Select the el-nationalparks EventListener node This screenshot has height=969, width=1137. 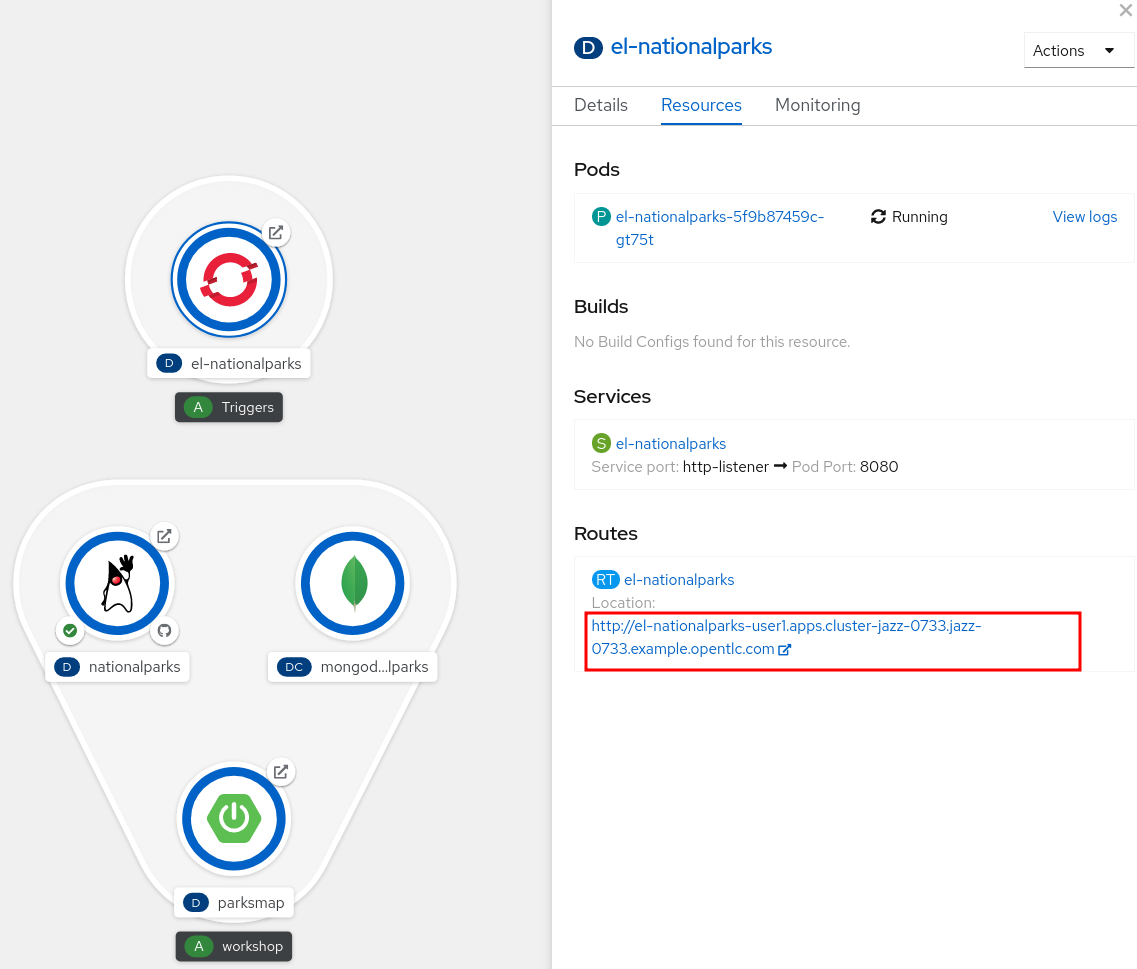(x=229, y=280)
